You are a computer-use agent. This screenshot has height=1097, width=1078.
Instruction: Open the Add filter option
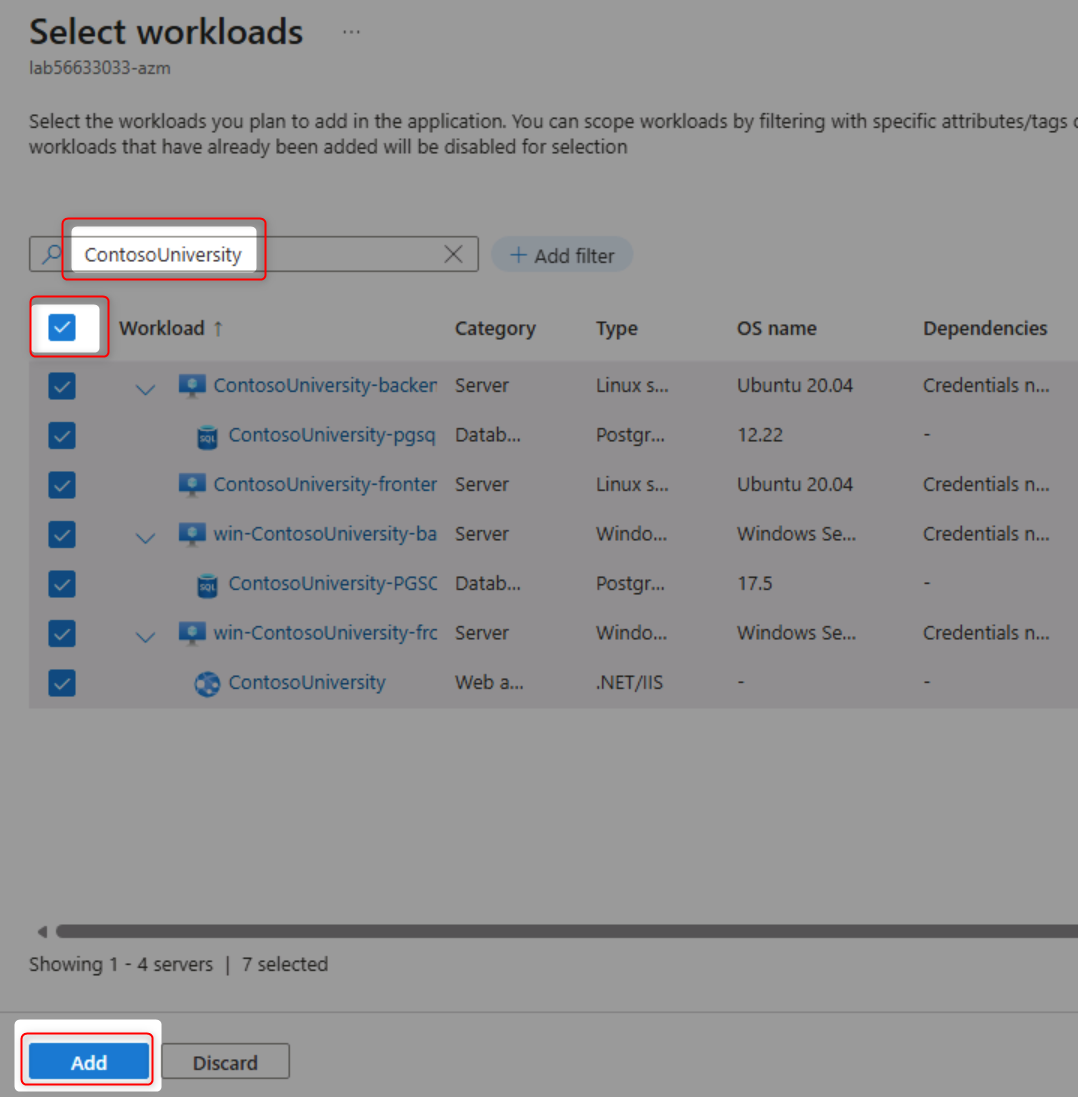click(562, 255)
